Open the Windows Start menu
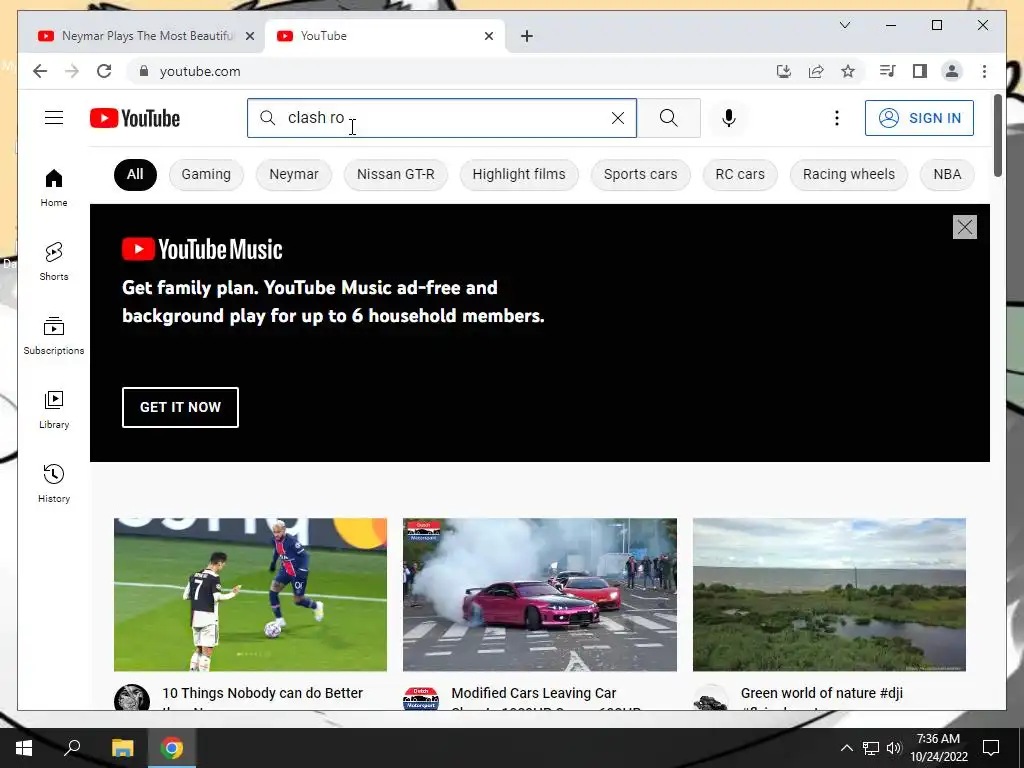 (x=24, y=748)
